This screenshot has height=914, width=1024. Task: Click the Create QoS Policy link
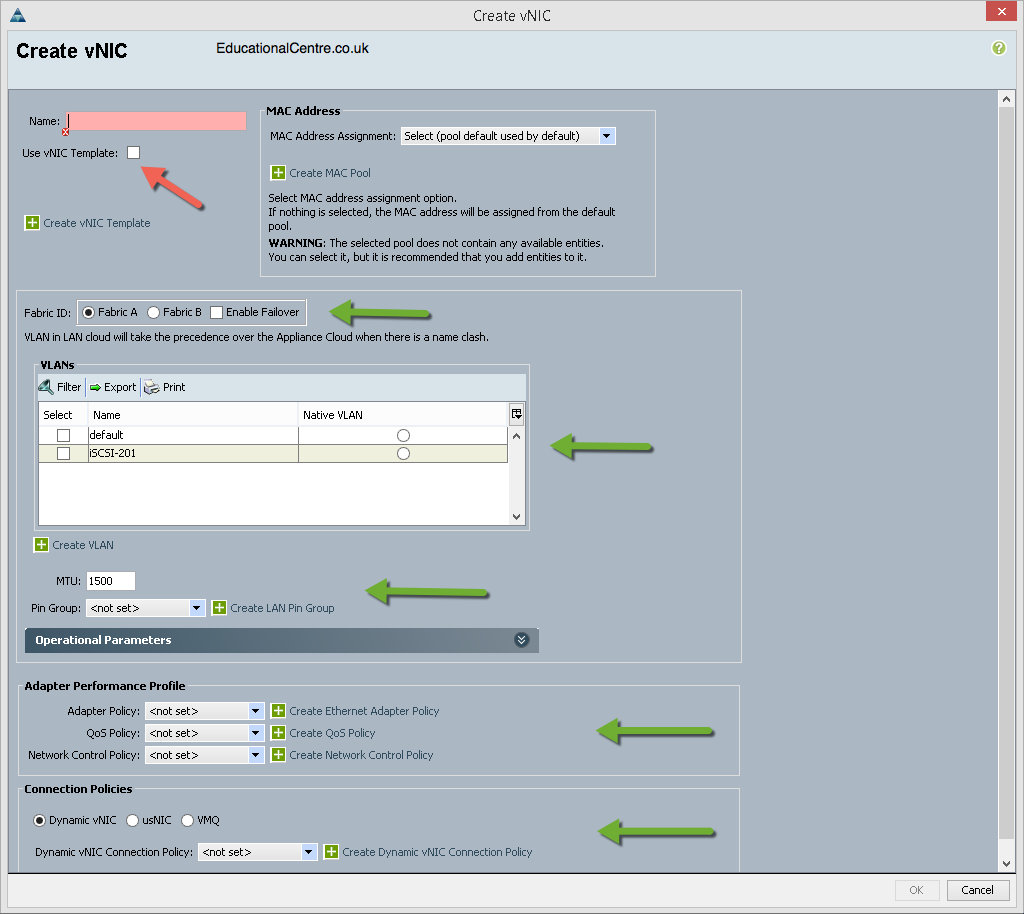coord(332,733)
